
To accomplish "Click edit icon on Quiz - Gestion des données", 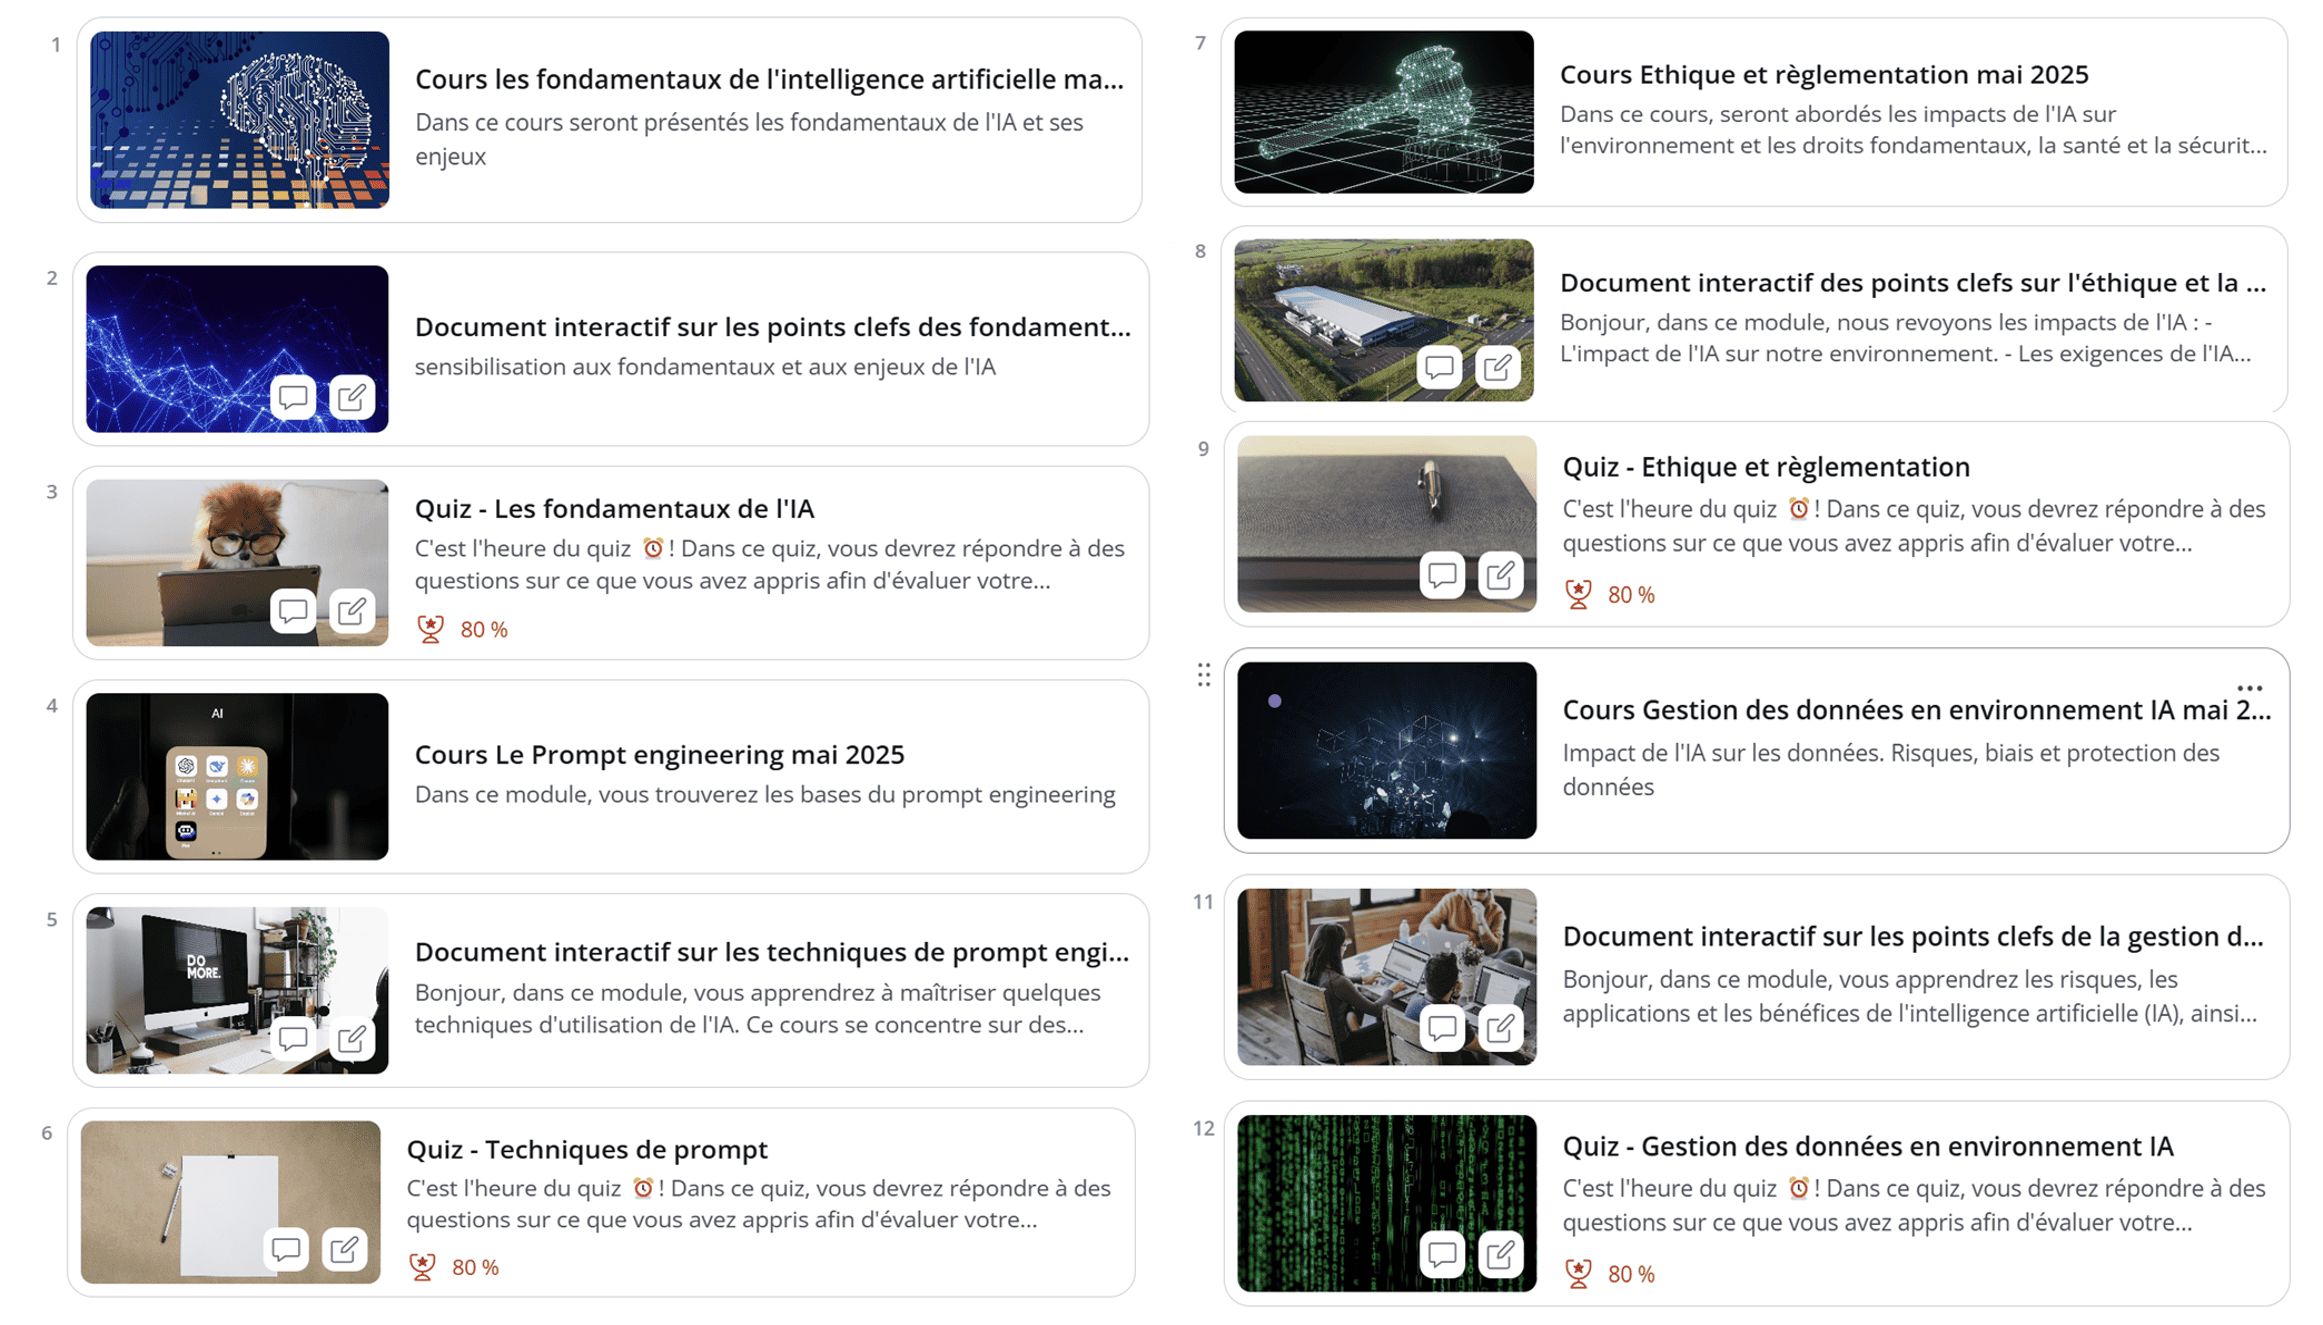I will click(x=1500, y=1255).
